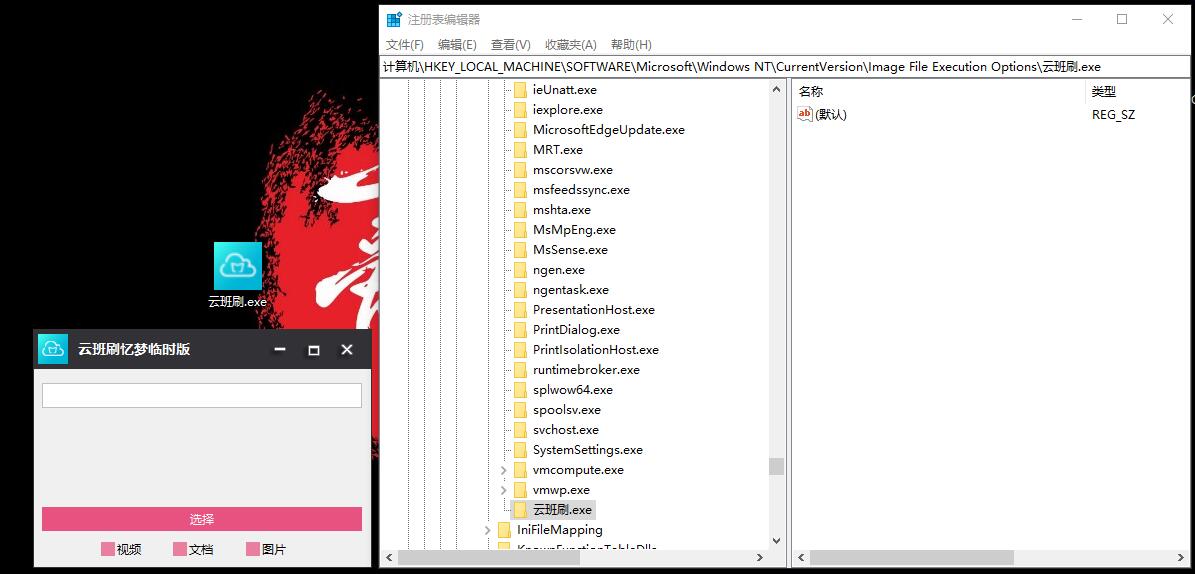Click the tree pane horizontal scroll right arrow
1195x574 pixels.
point(760,558)
